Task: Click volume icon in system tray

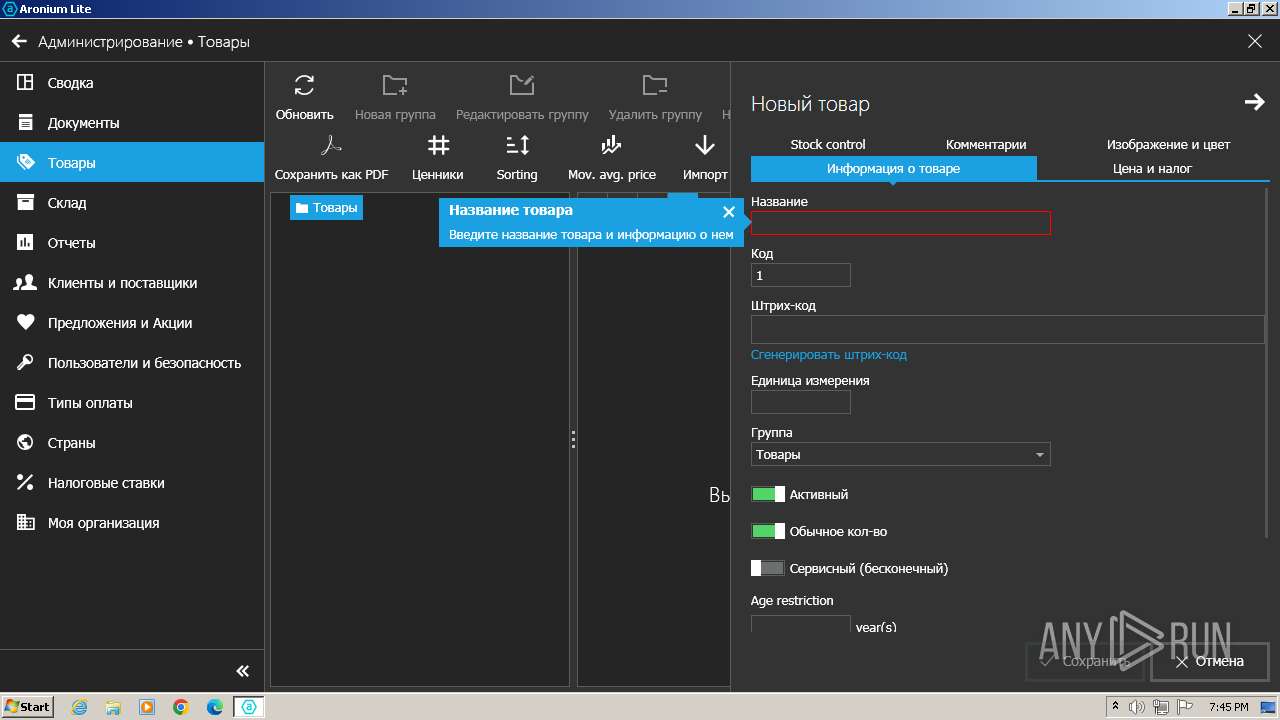Action: pyautogui.click(x=1137, y=707)
